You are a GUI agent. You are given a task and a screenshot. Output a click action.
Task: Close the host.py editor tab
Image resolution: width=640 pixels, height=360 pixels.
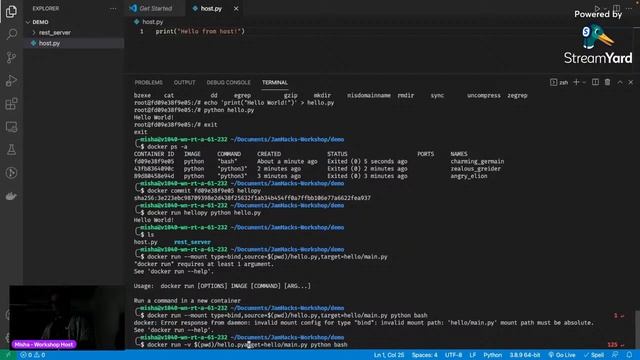236,8
